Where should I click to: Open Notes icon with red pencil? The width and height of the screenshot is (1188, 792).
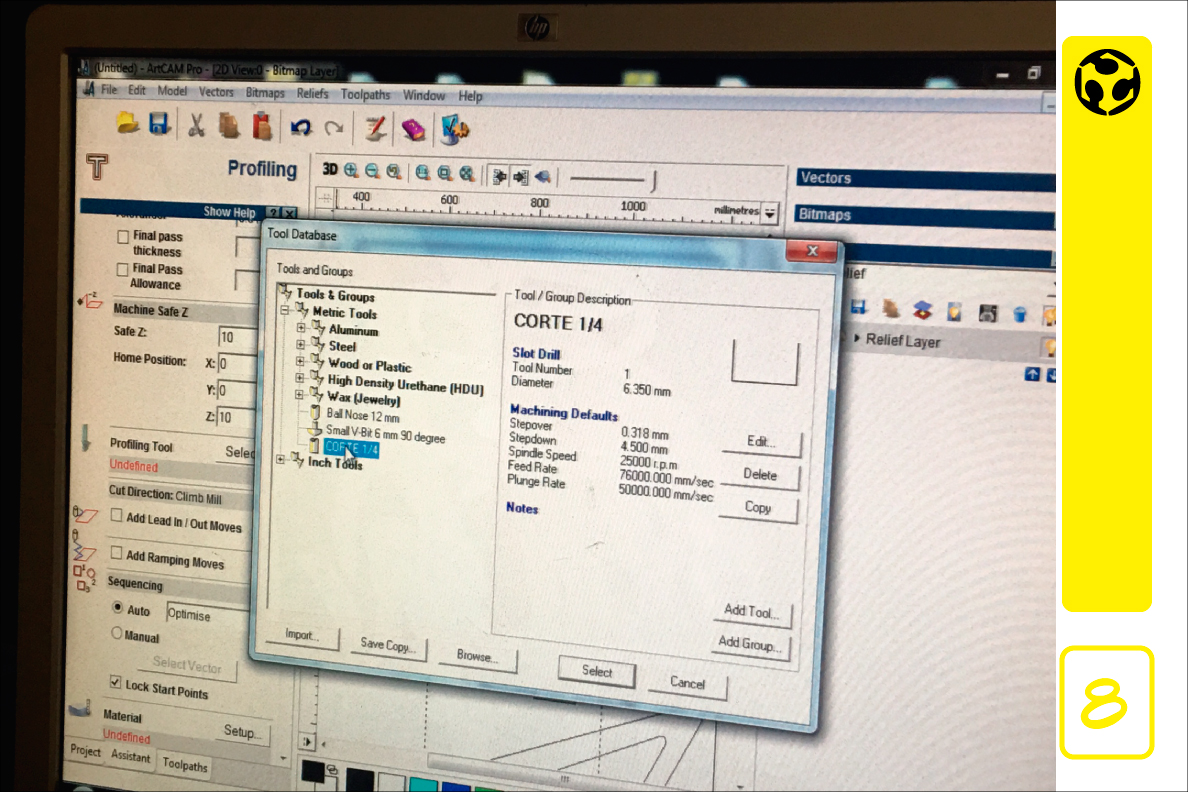[374, 128]
